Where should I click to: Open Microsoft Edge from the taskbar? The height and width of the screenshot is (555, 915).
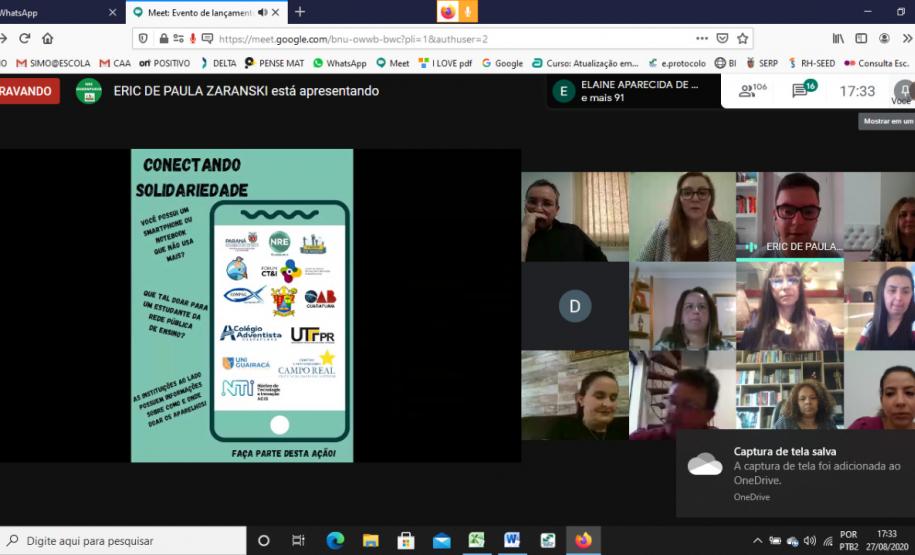(x=335, y=541)
